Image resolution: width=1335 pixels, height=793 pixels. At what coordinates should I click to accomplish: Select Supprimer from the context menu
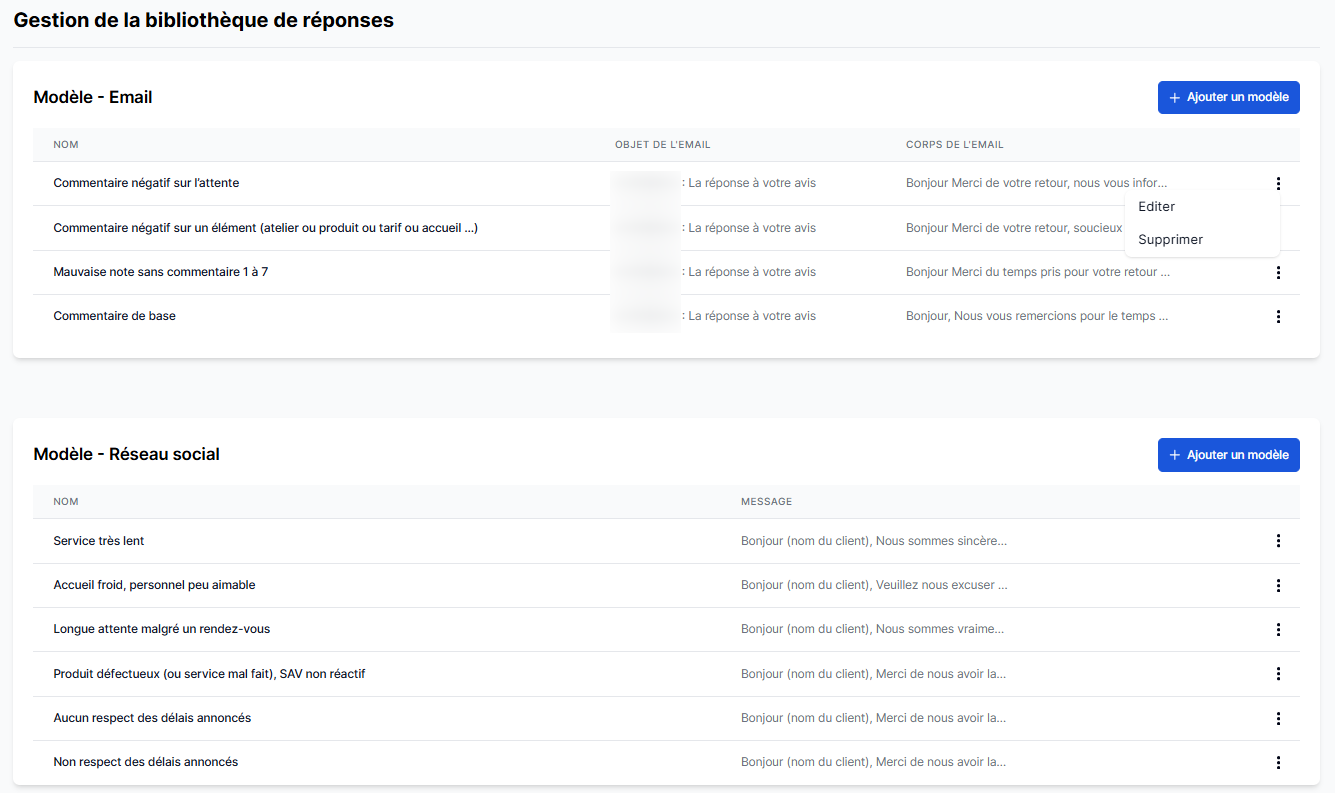point(1170,240)
